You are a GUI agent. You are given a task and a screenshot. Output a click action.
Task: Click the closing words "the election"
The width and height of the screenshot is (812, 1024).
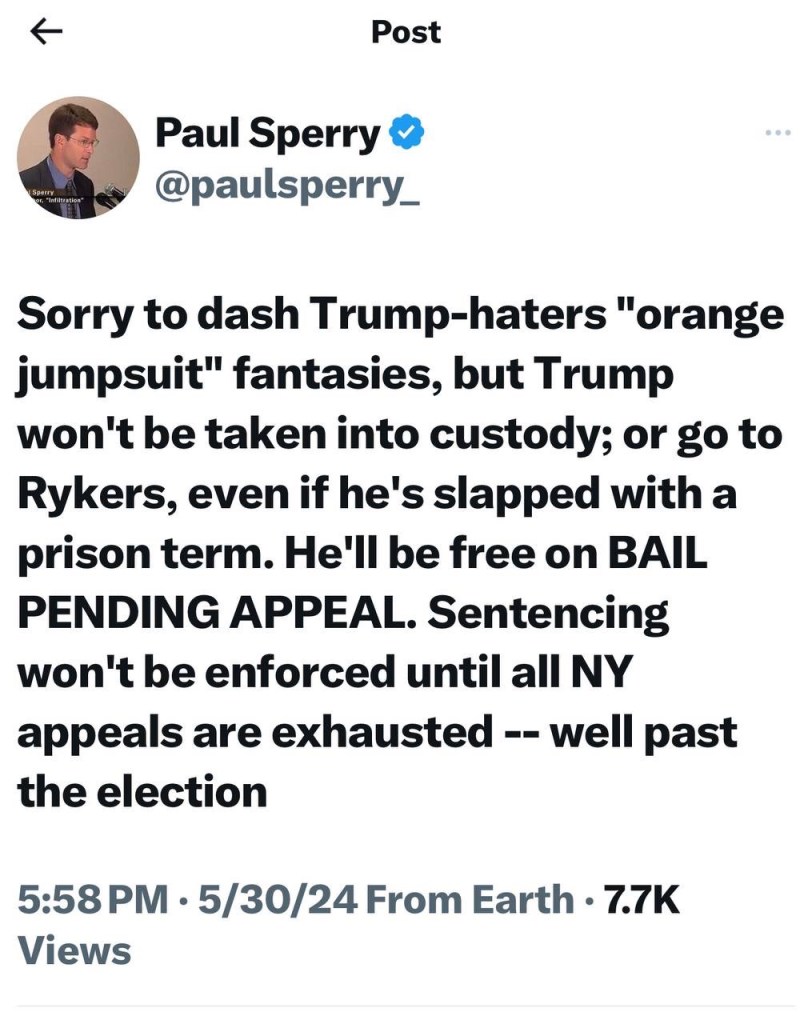pos(142,792)
